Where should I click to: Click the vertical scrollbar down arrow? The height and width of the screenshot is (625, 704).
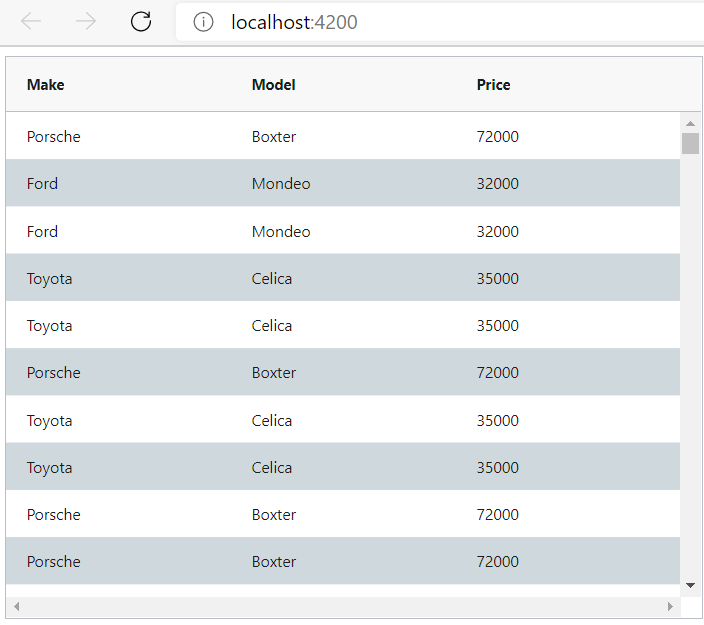(691, 585)
